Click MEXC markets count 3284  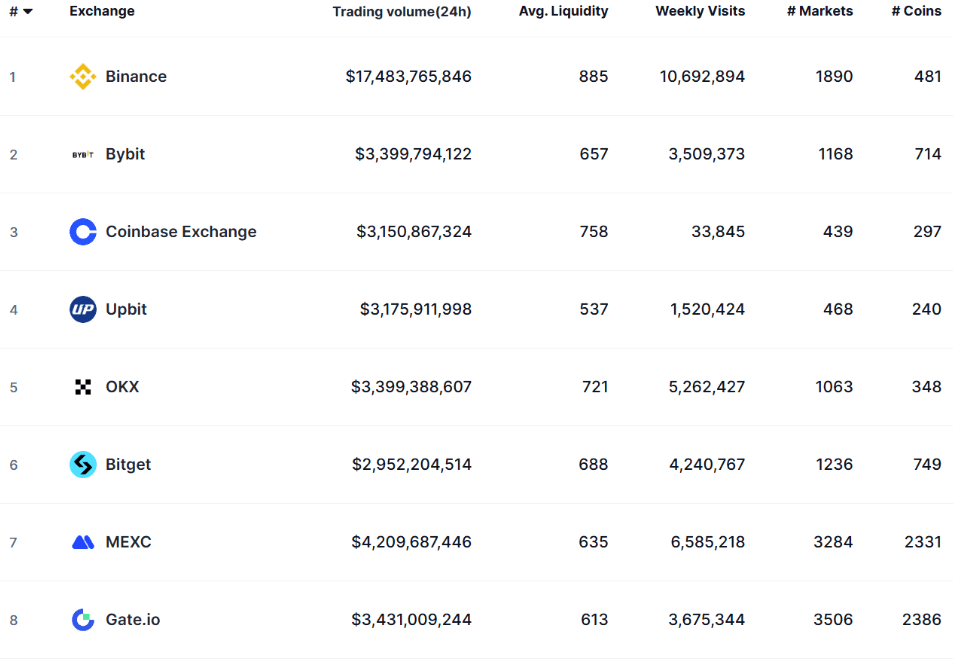click(x=833, y=542)
